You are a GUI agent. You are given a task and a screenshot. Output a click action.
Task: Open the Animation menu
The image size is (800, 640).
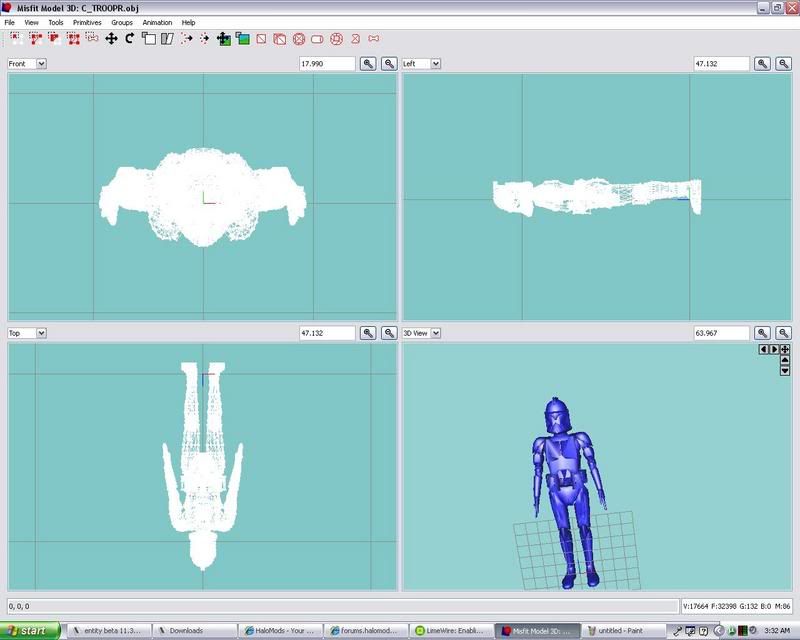click(157, 22)
